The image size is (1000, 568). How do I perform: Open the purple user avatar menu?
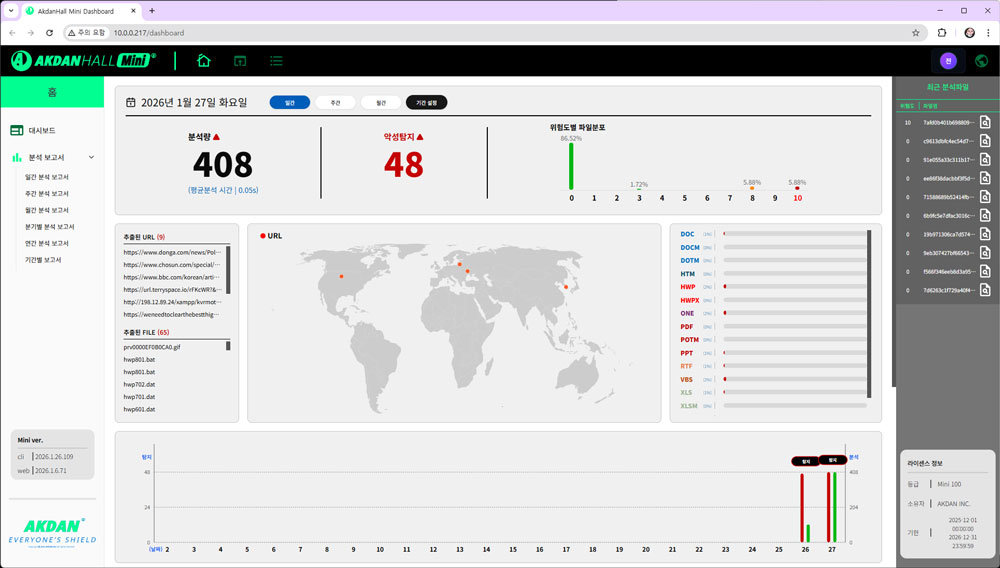948,61
